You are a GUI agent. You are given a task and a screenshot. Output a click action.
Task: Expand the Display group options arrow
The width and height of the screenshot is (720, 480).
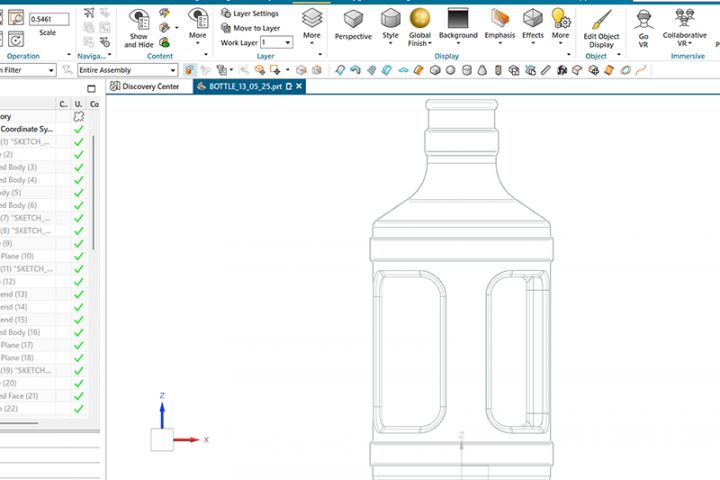[x=568, y=55]
